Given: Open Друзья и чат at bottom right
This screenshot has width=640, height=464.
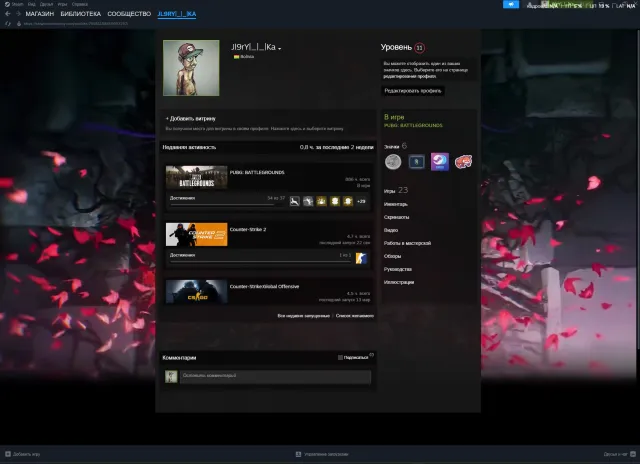Looking at the screenshot, I should [619, 454].
